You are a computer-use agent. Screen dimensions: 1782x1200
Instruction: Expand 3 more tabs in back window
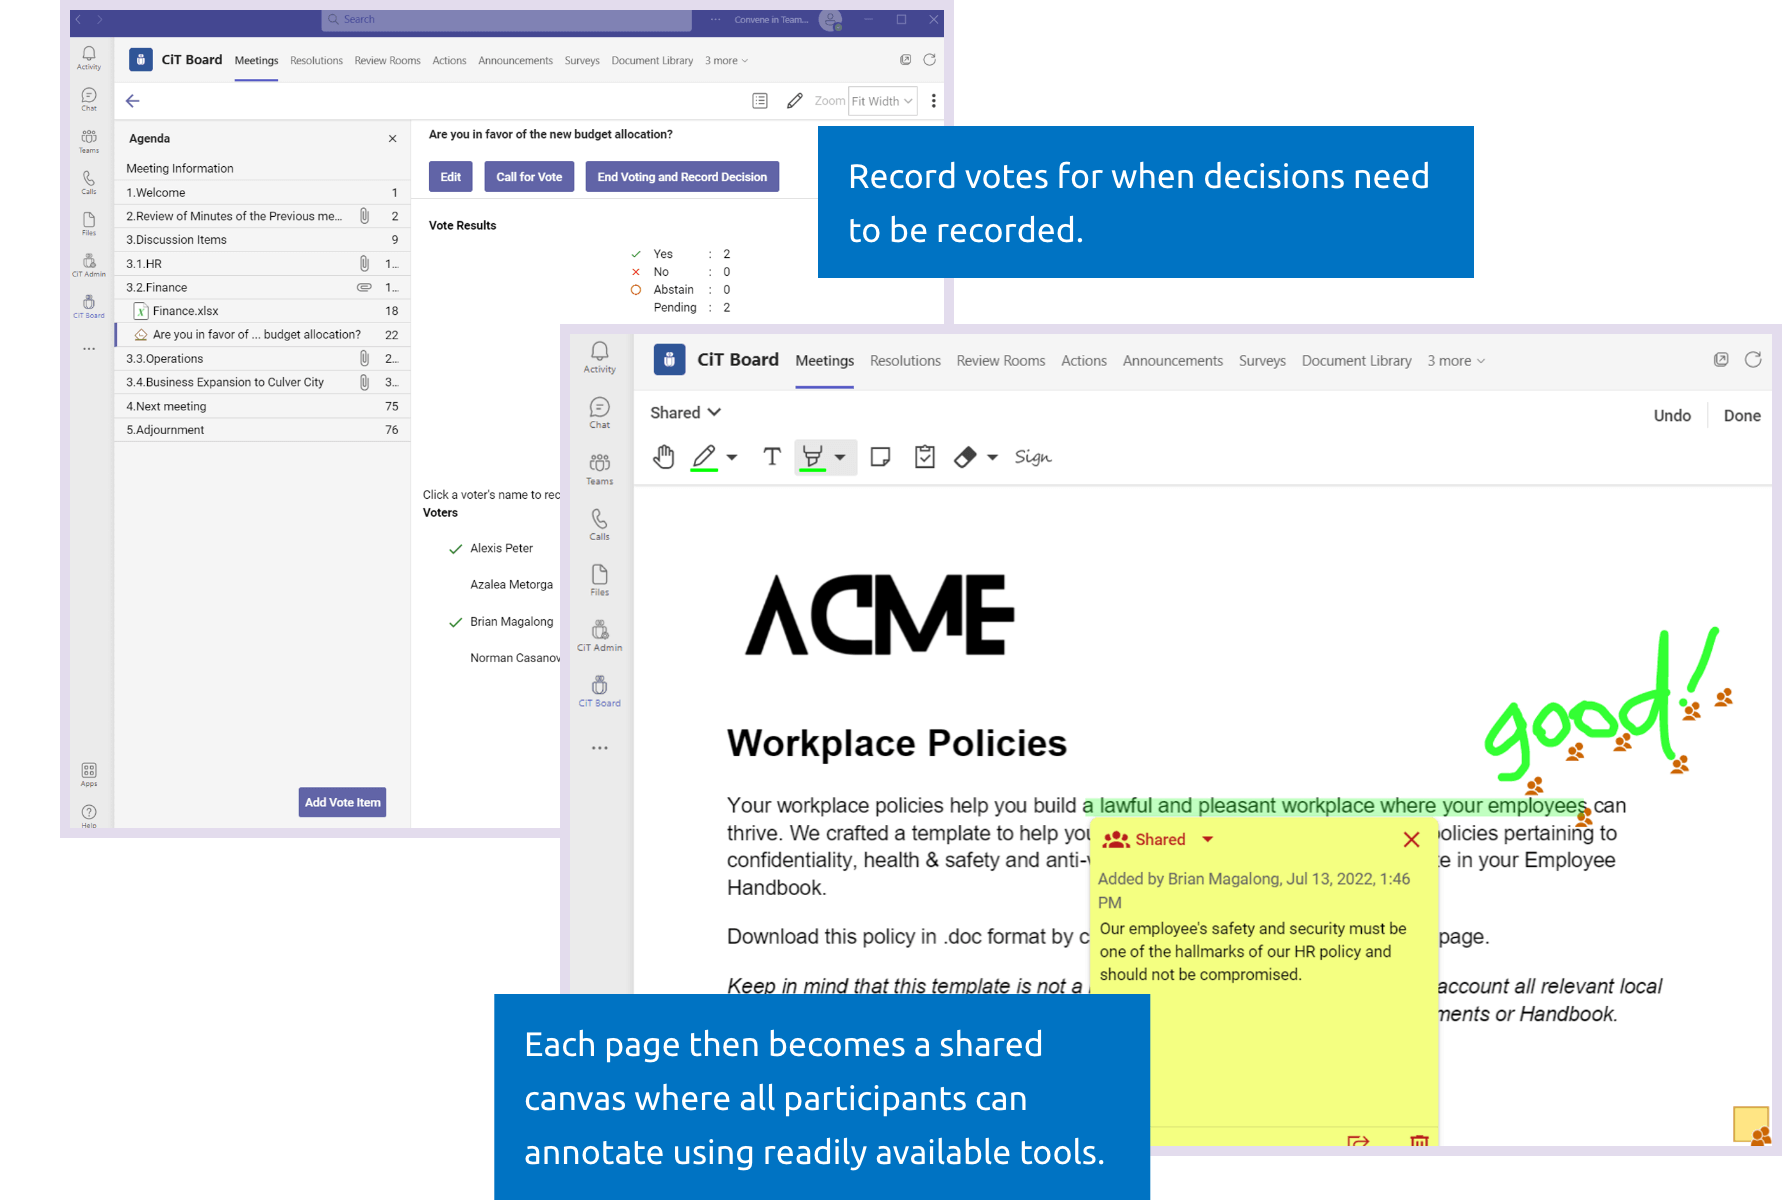[726, 61]
